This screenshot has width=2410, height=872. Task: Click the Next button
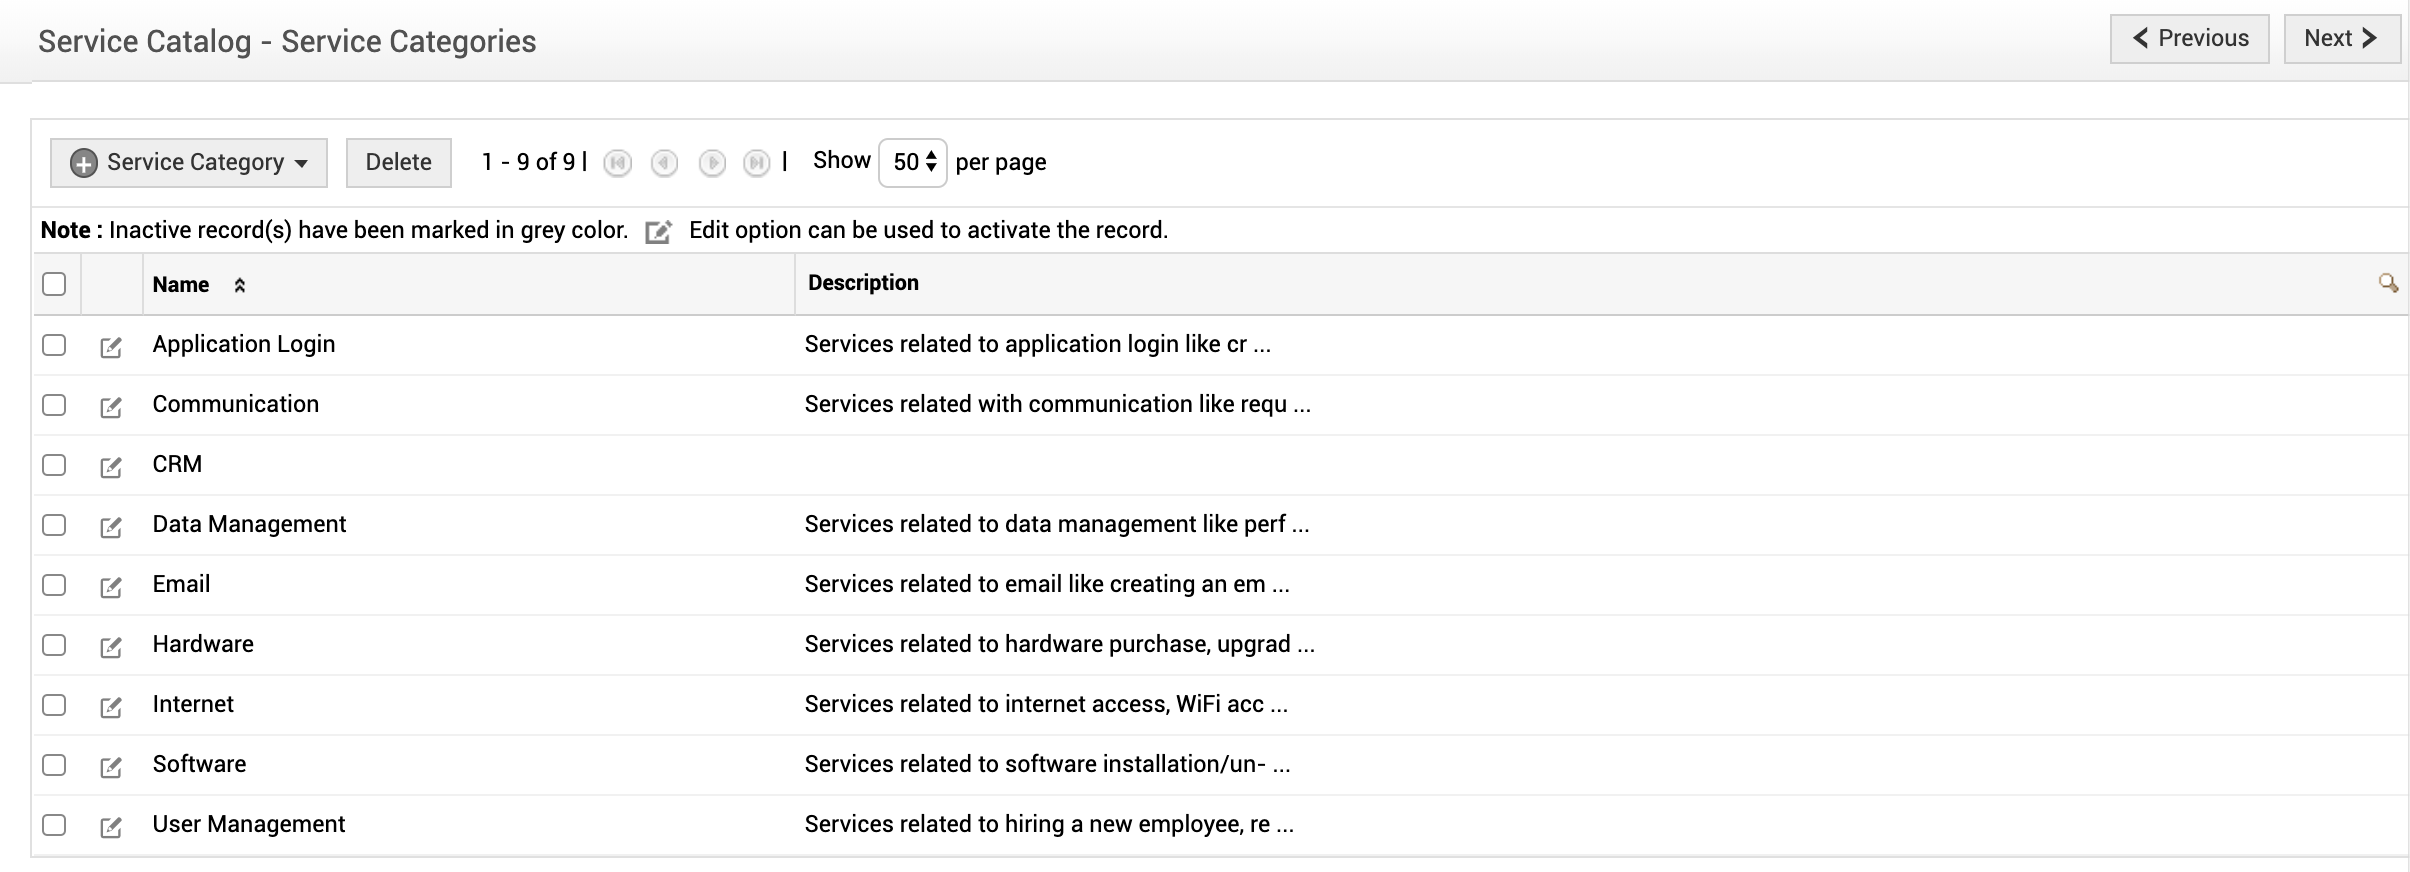pyautogui.click(x=2341, y=39)
